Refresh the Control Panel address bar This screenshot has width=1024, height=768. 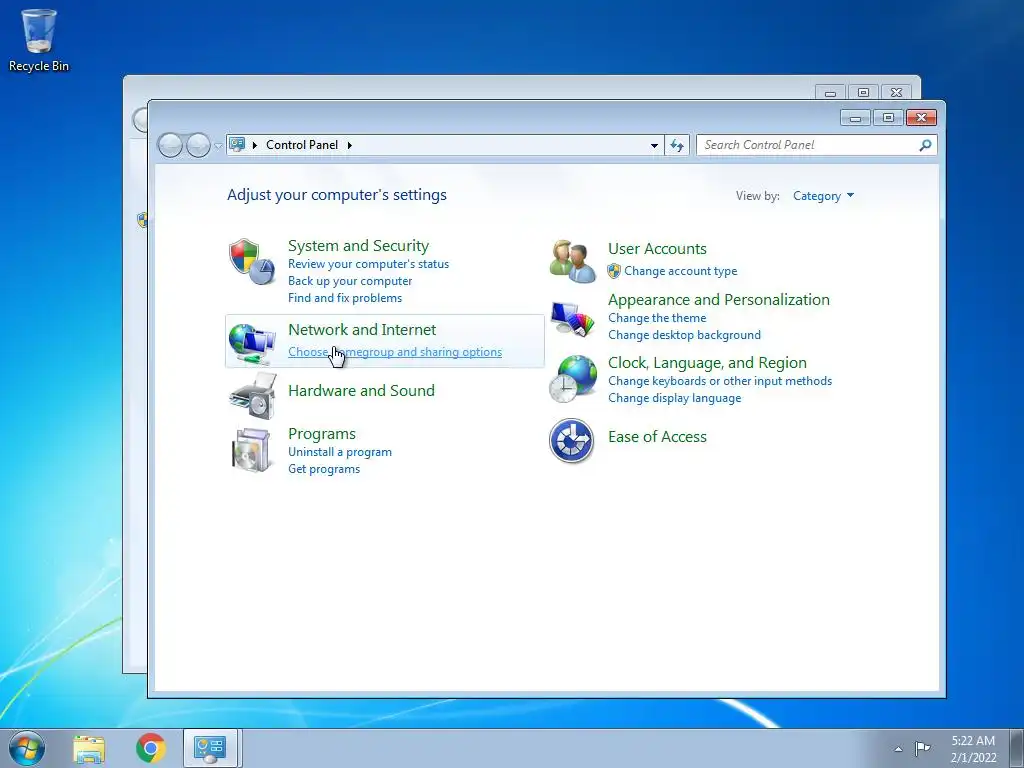point(677,145)
